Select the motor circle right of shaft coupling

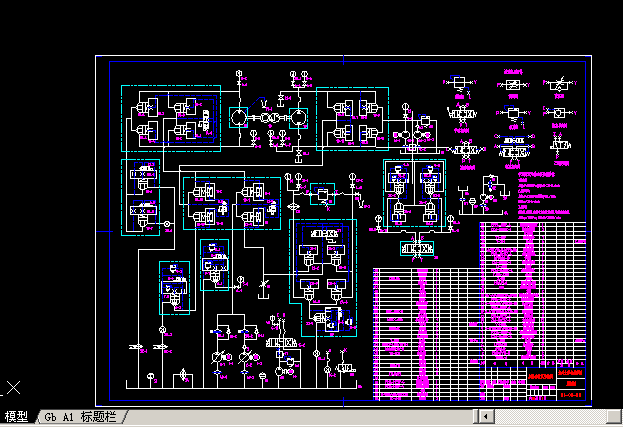click(x=298, y=118)
